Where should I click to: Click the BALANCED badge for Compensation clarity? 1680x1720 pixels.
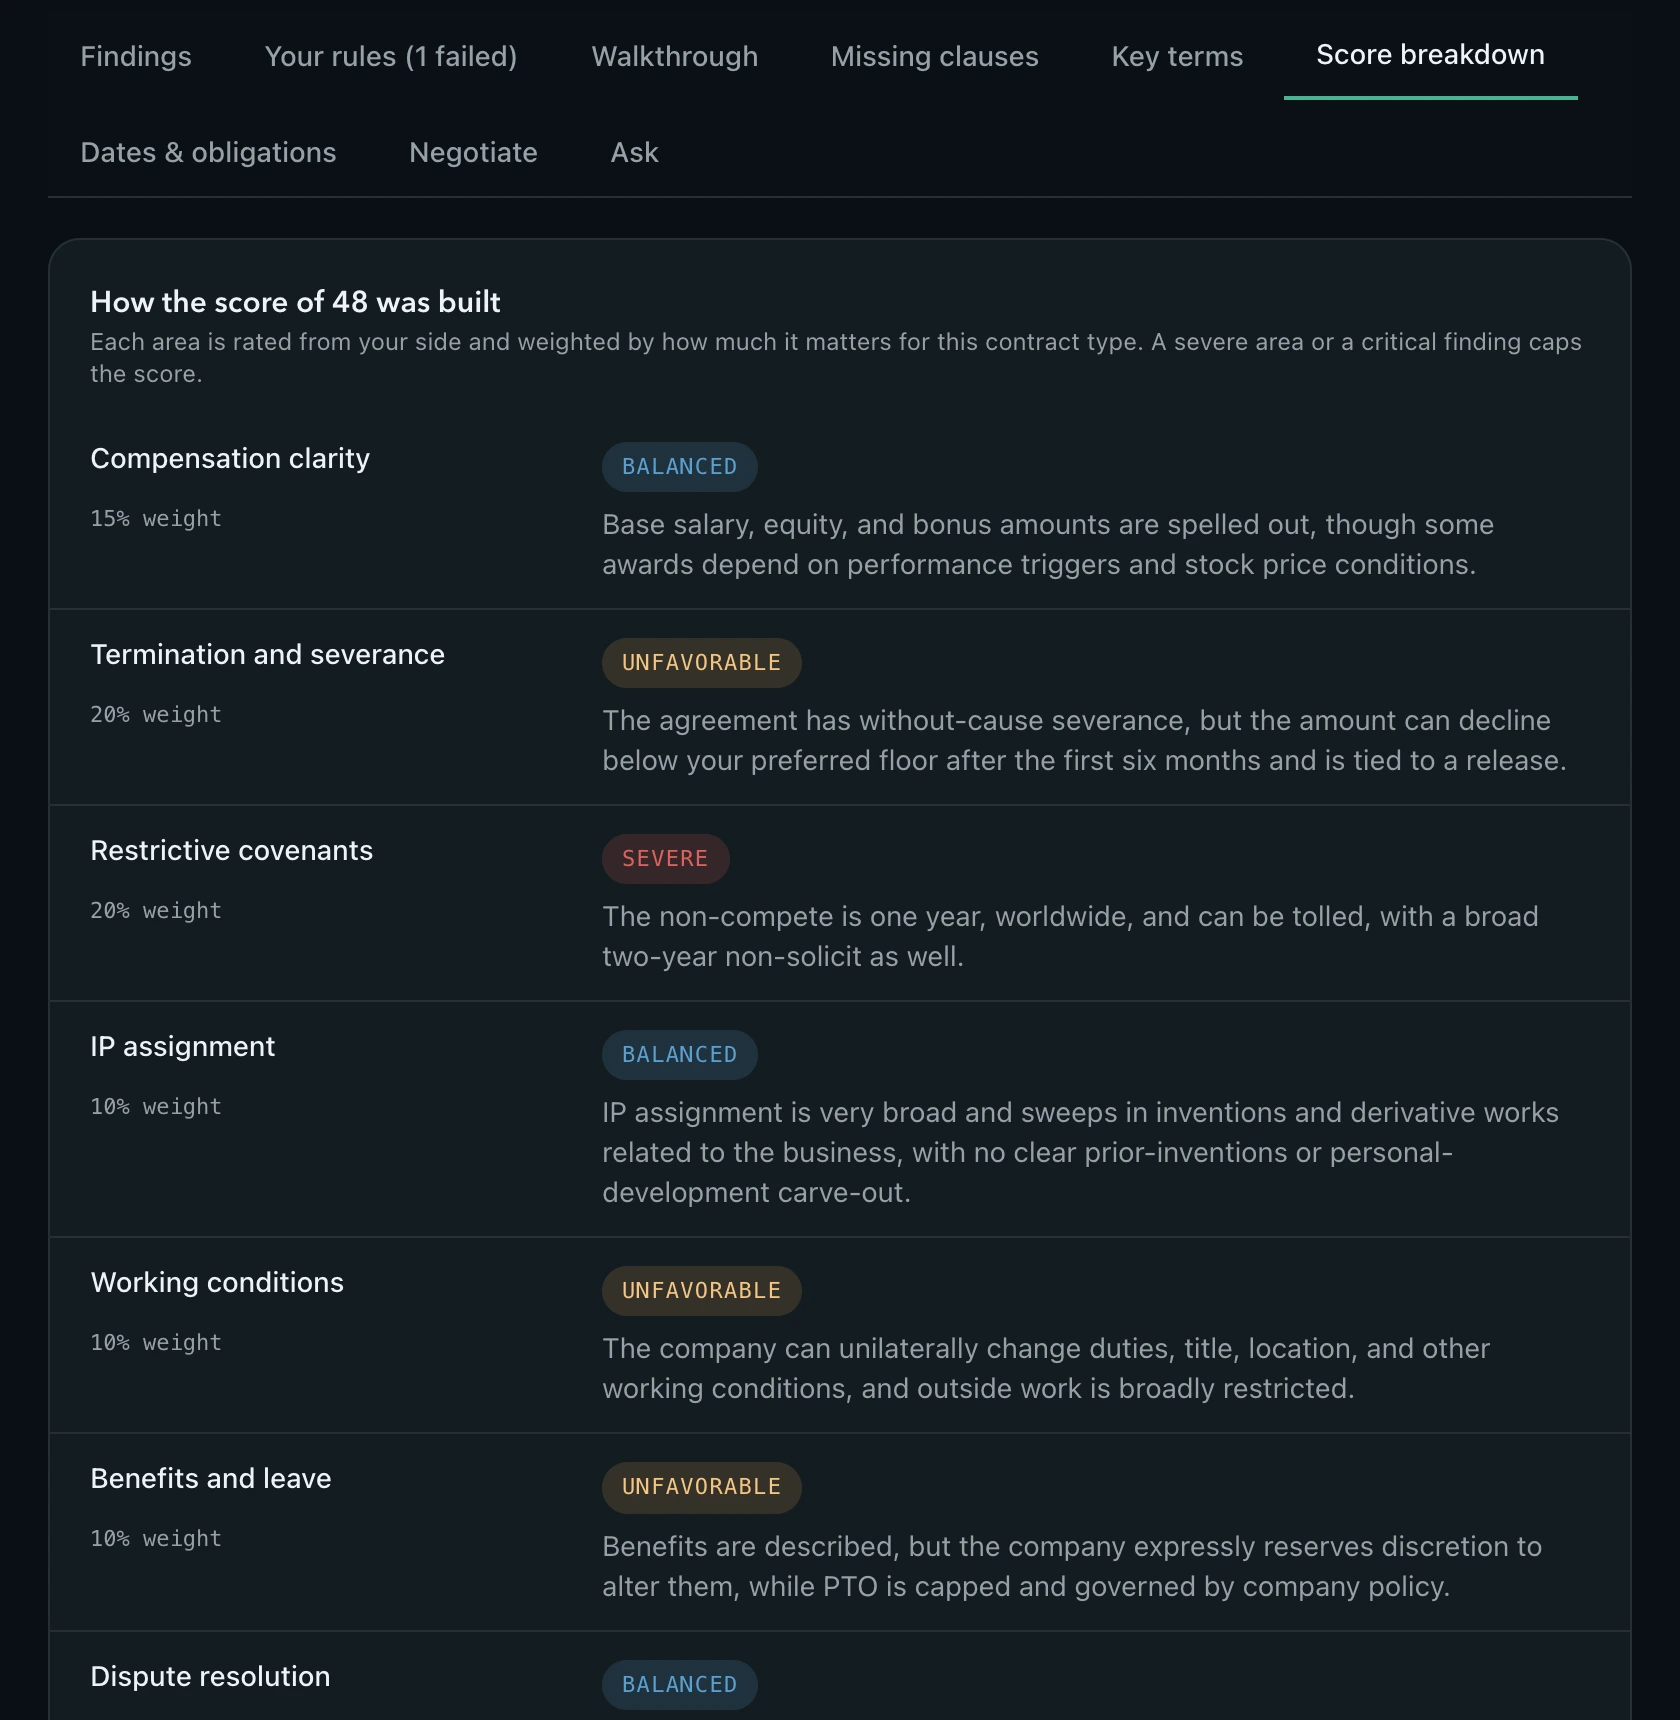(x=679, y=467)
